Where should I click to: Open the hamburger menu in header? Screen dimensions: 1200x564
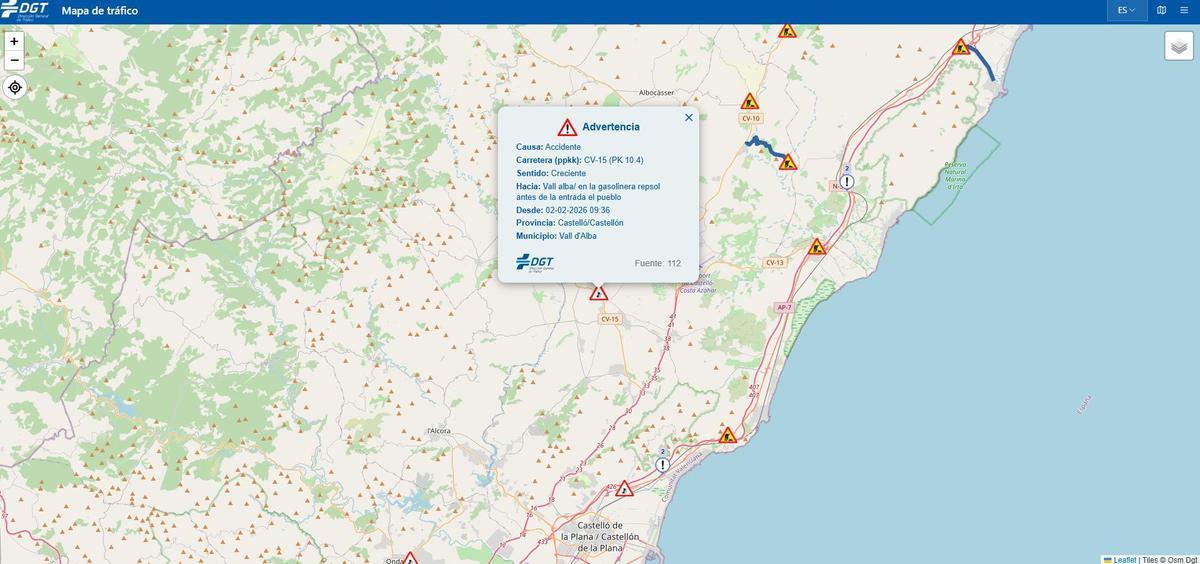pyautogui.click(x=1184, y=10)
